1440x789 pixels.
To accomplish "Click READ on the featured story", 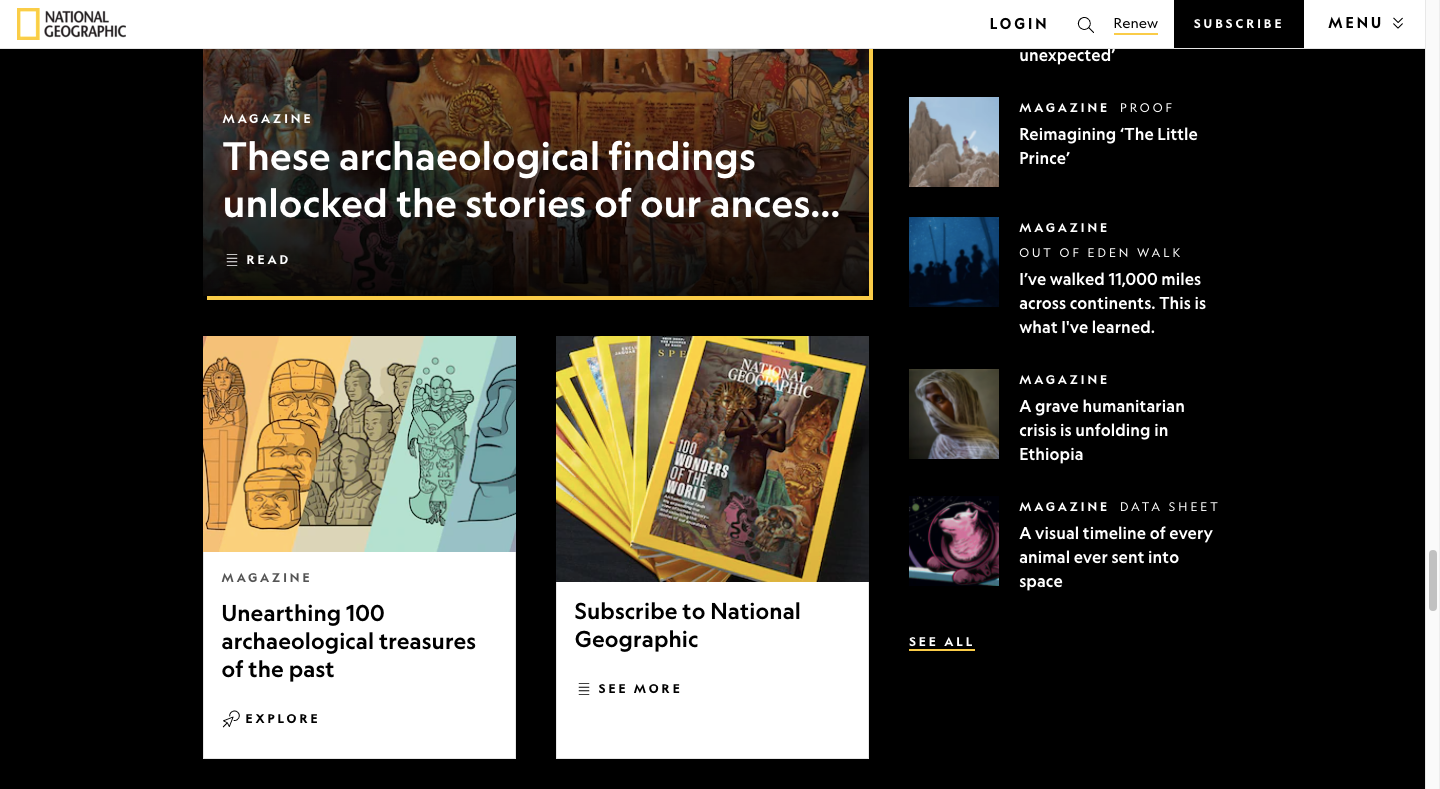I will pyautogui.click(x=268, y=260).
